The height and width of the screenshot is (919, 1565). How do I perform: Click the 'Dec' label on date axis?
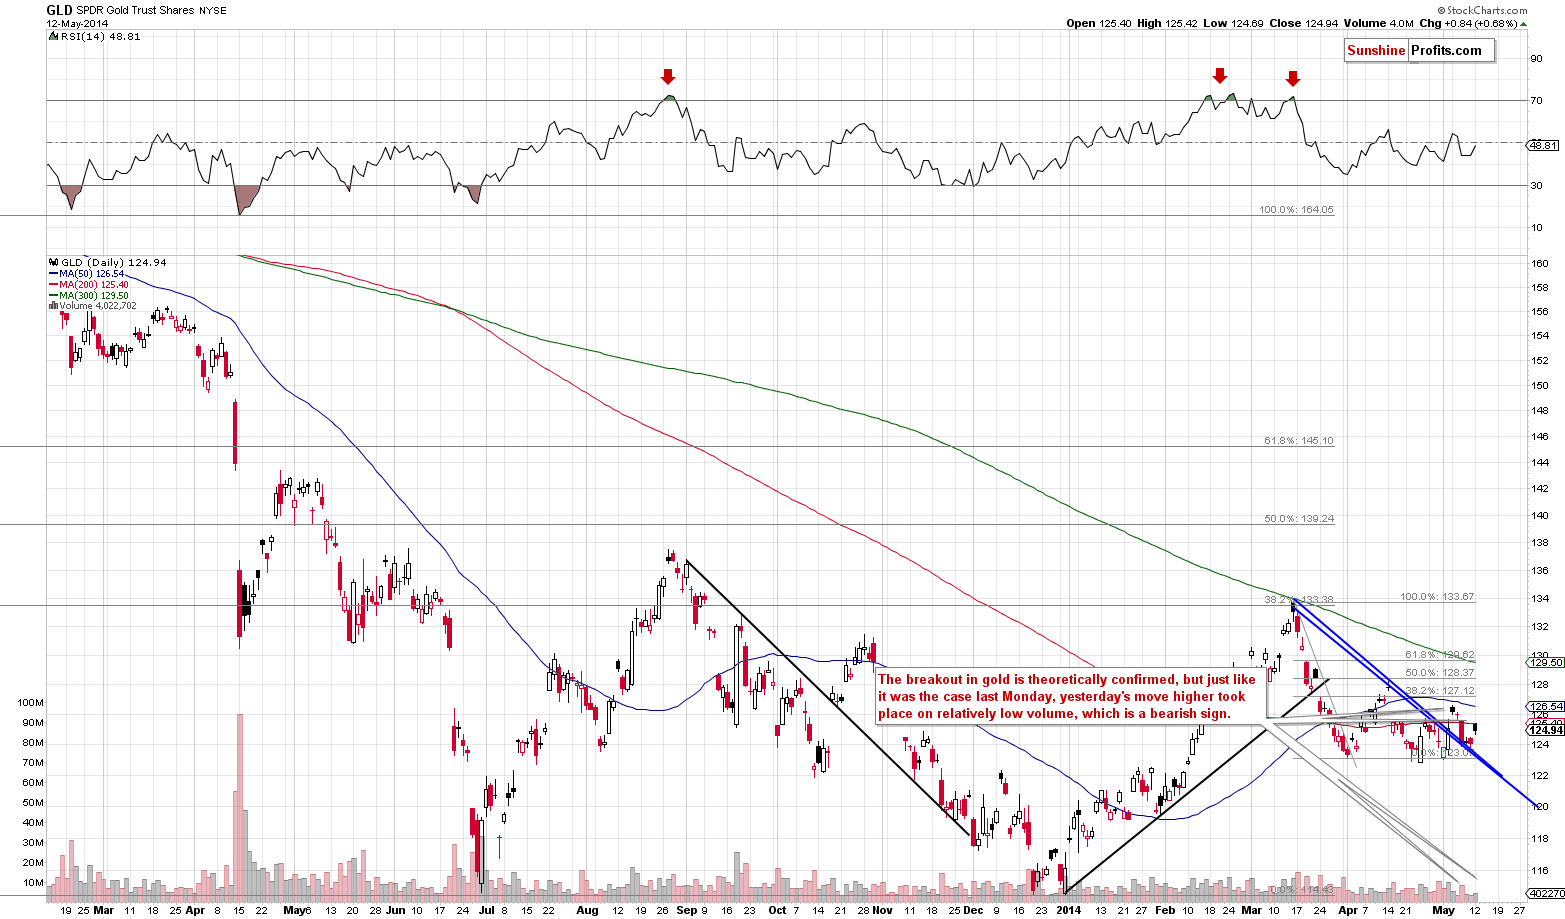(x=973, y=911)
